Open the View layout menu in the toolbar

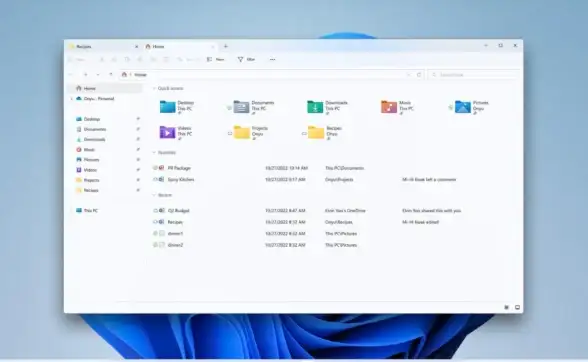coord(216,59)
